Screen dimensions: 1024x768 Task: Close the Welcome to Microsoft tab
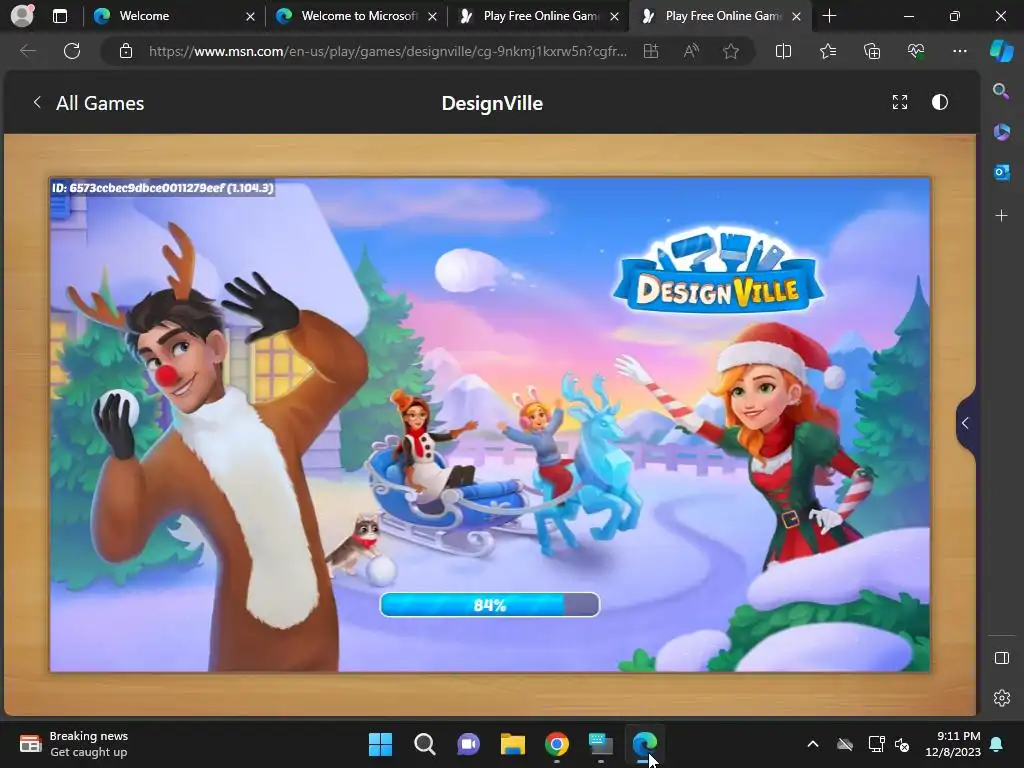(x=432, y=16)
